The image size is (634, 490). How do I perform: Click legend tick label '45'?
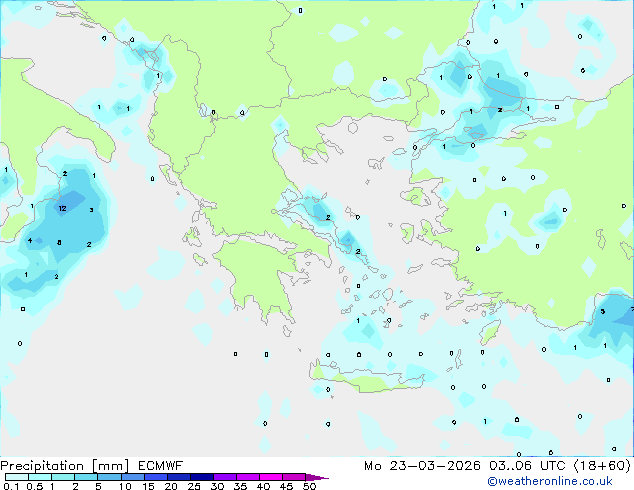286,486
